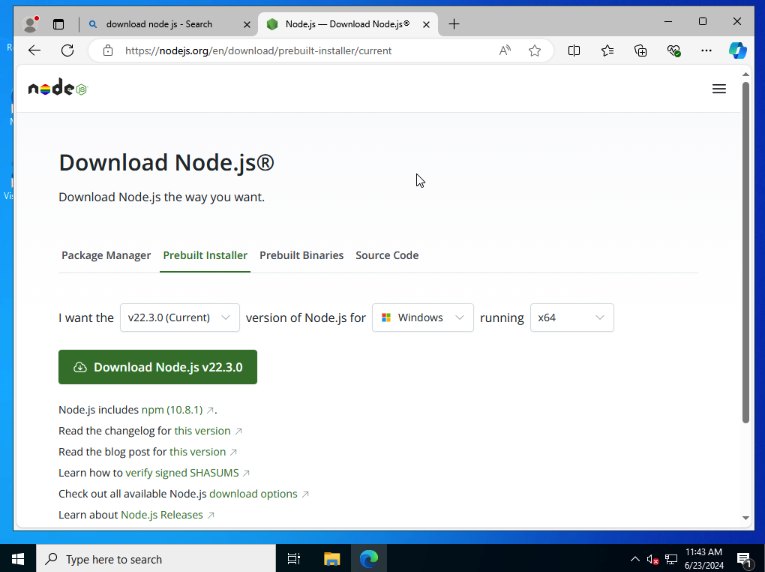Open the blog post this version link
This screenshot has height=572, width=765.
[x=197, y=452]
